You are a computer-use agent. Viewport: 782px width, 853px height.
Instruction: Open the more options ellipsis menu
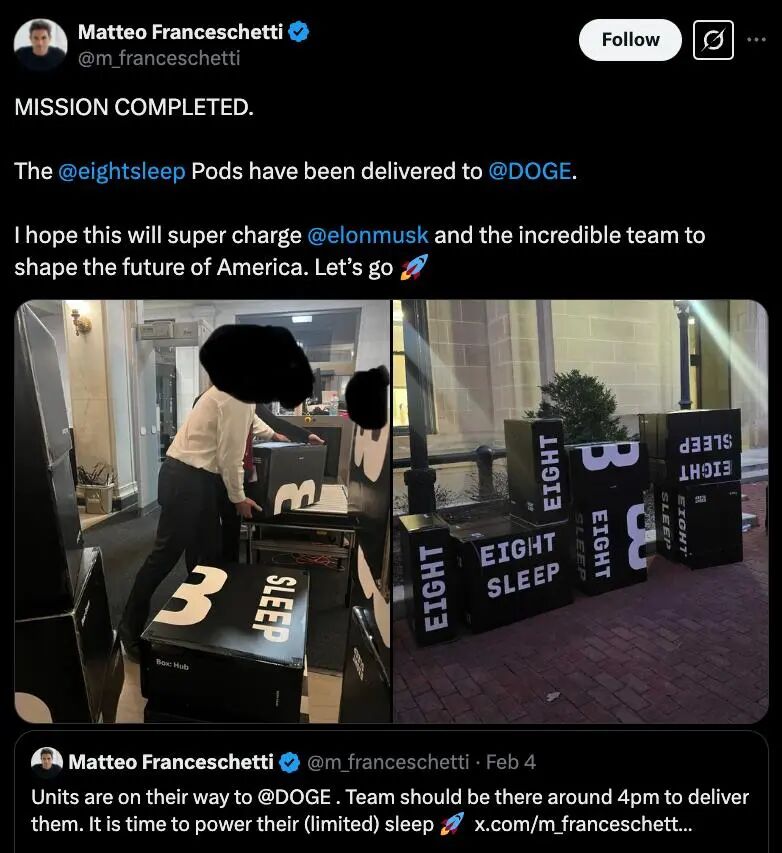[757, 40]
